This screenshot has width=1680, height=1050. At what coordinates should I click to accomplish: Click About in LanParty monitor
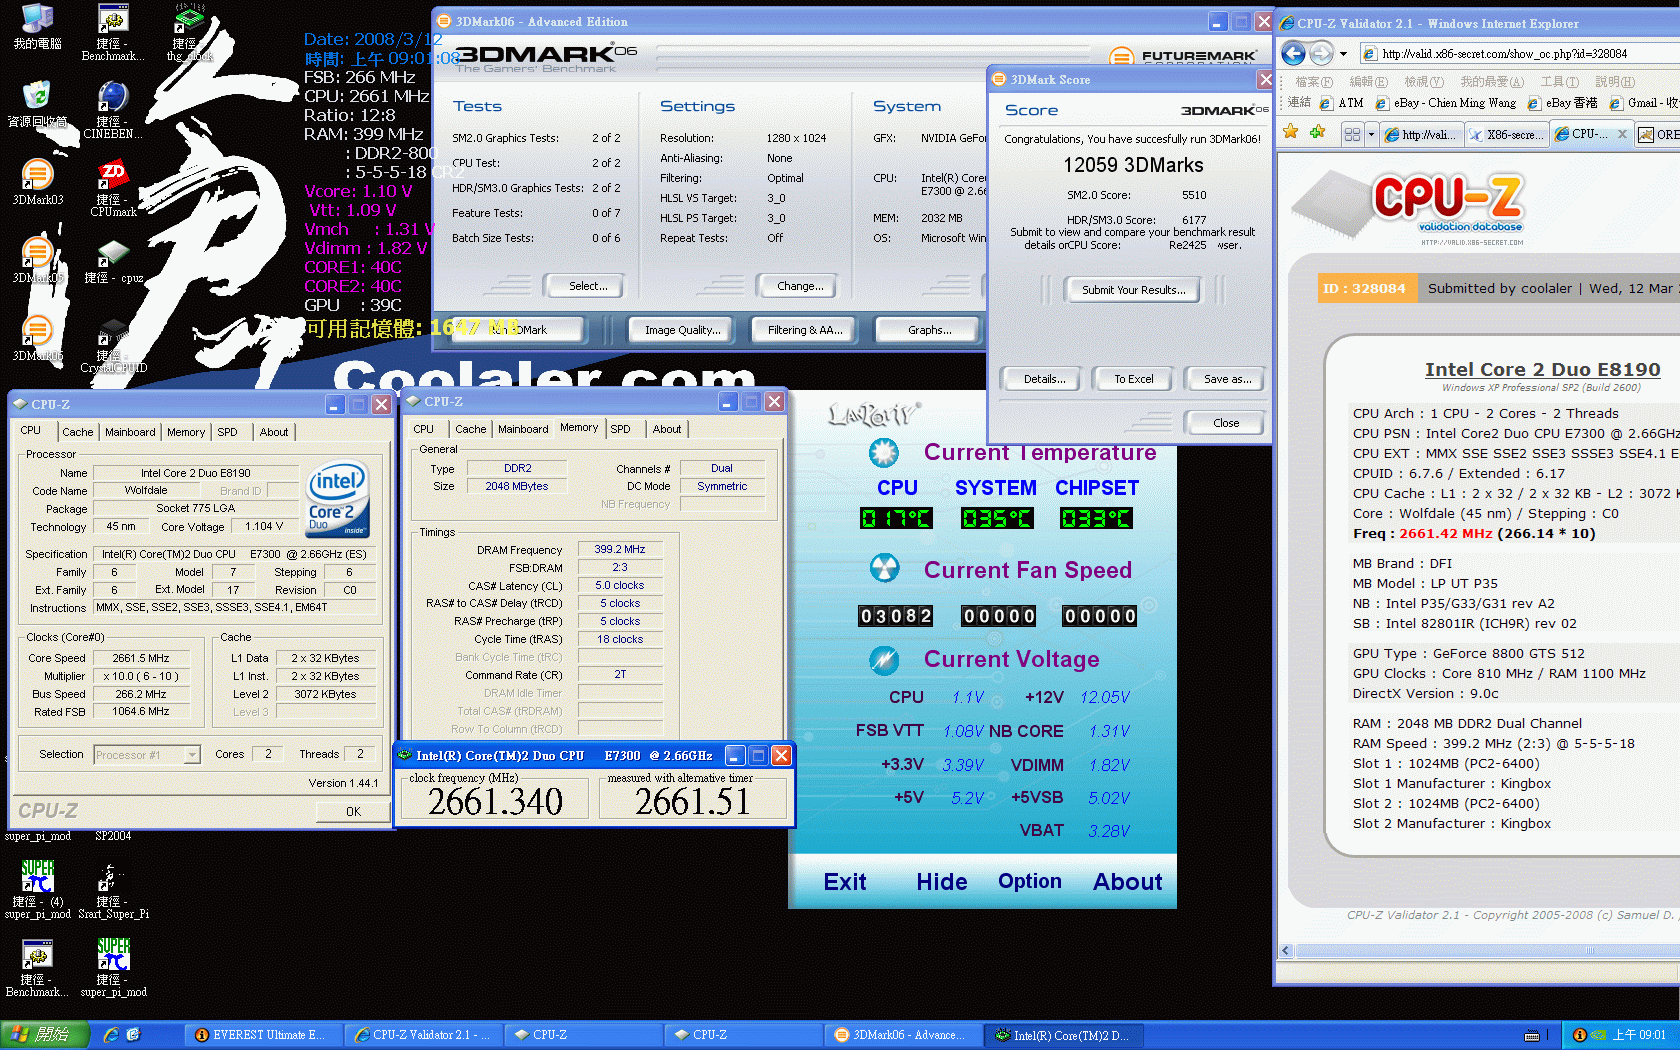tap(1128, 882)
